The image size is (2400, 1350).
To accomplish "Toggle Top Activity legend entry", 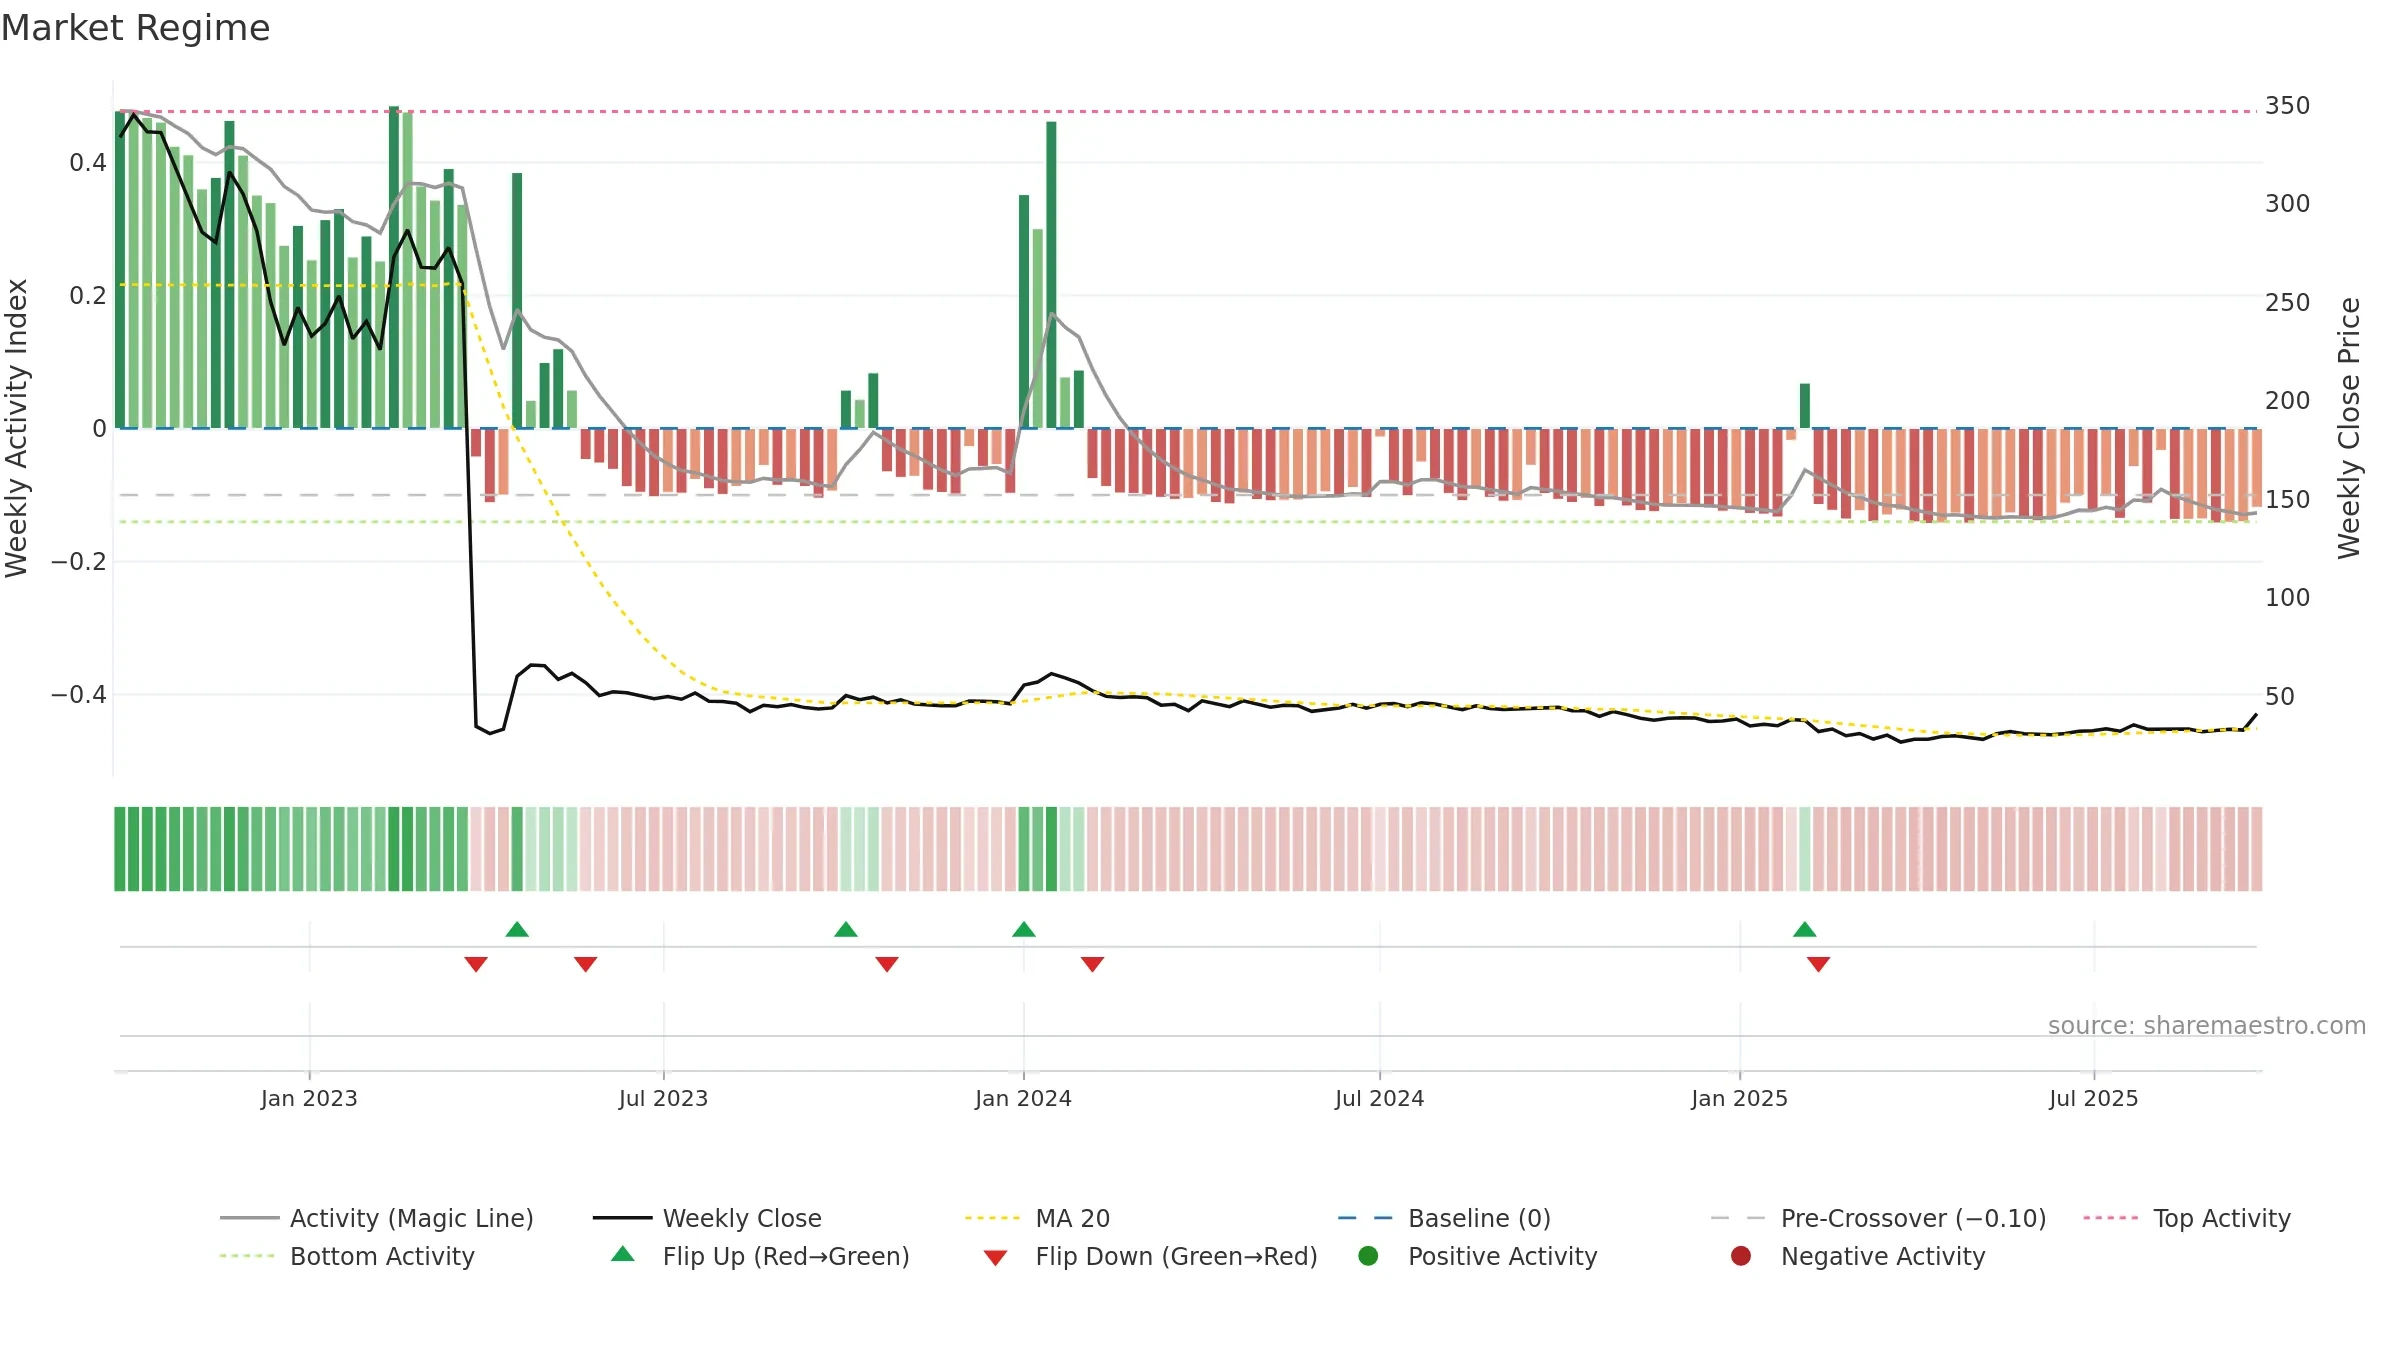I will click(x=2187, y=1218).
